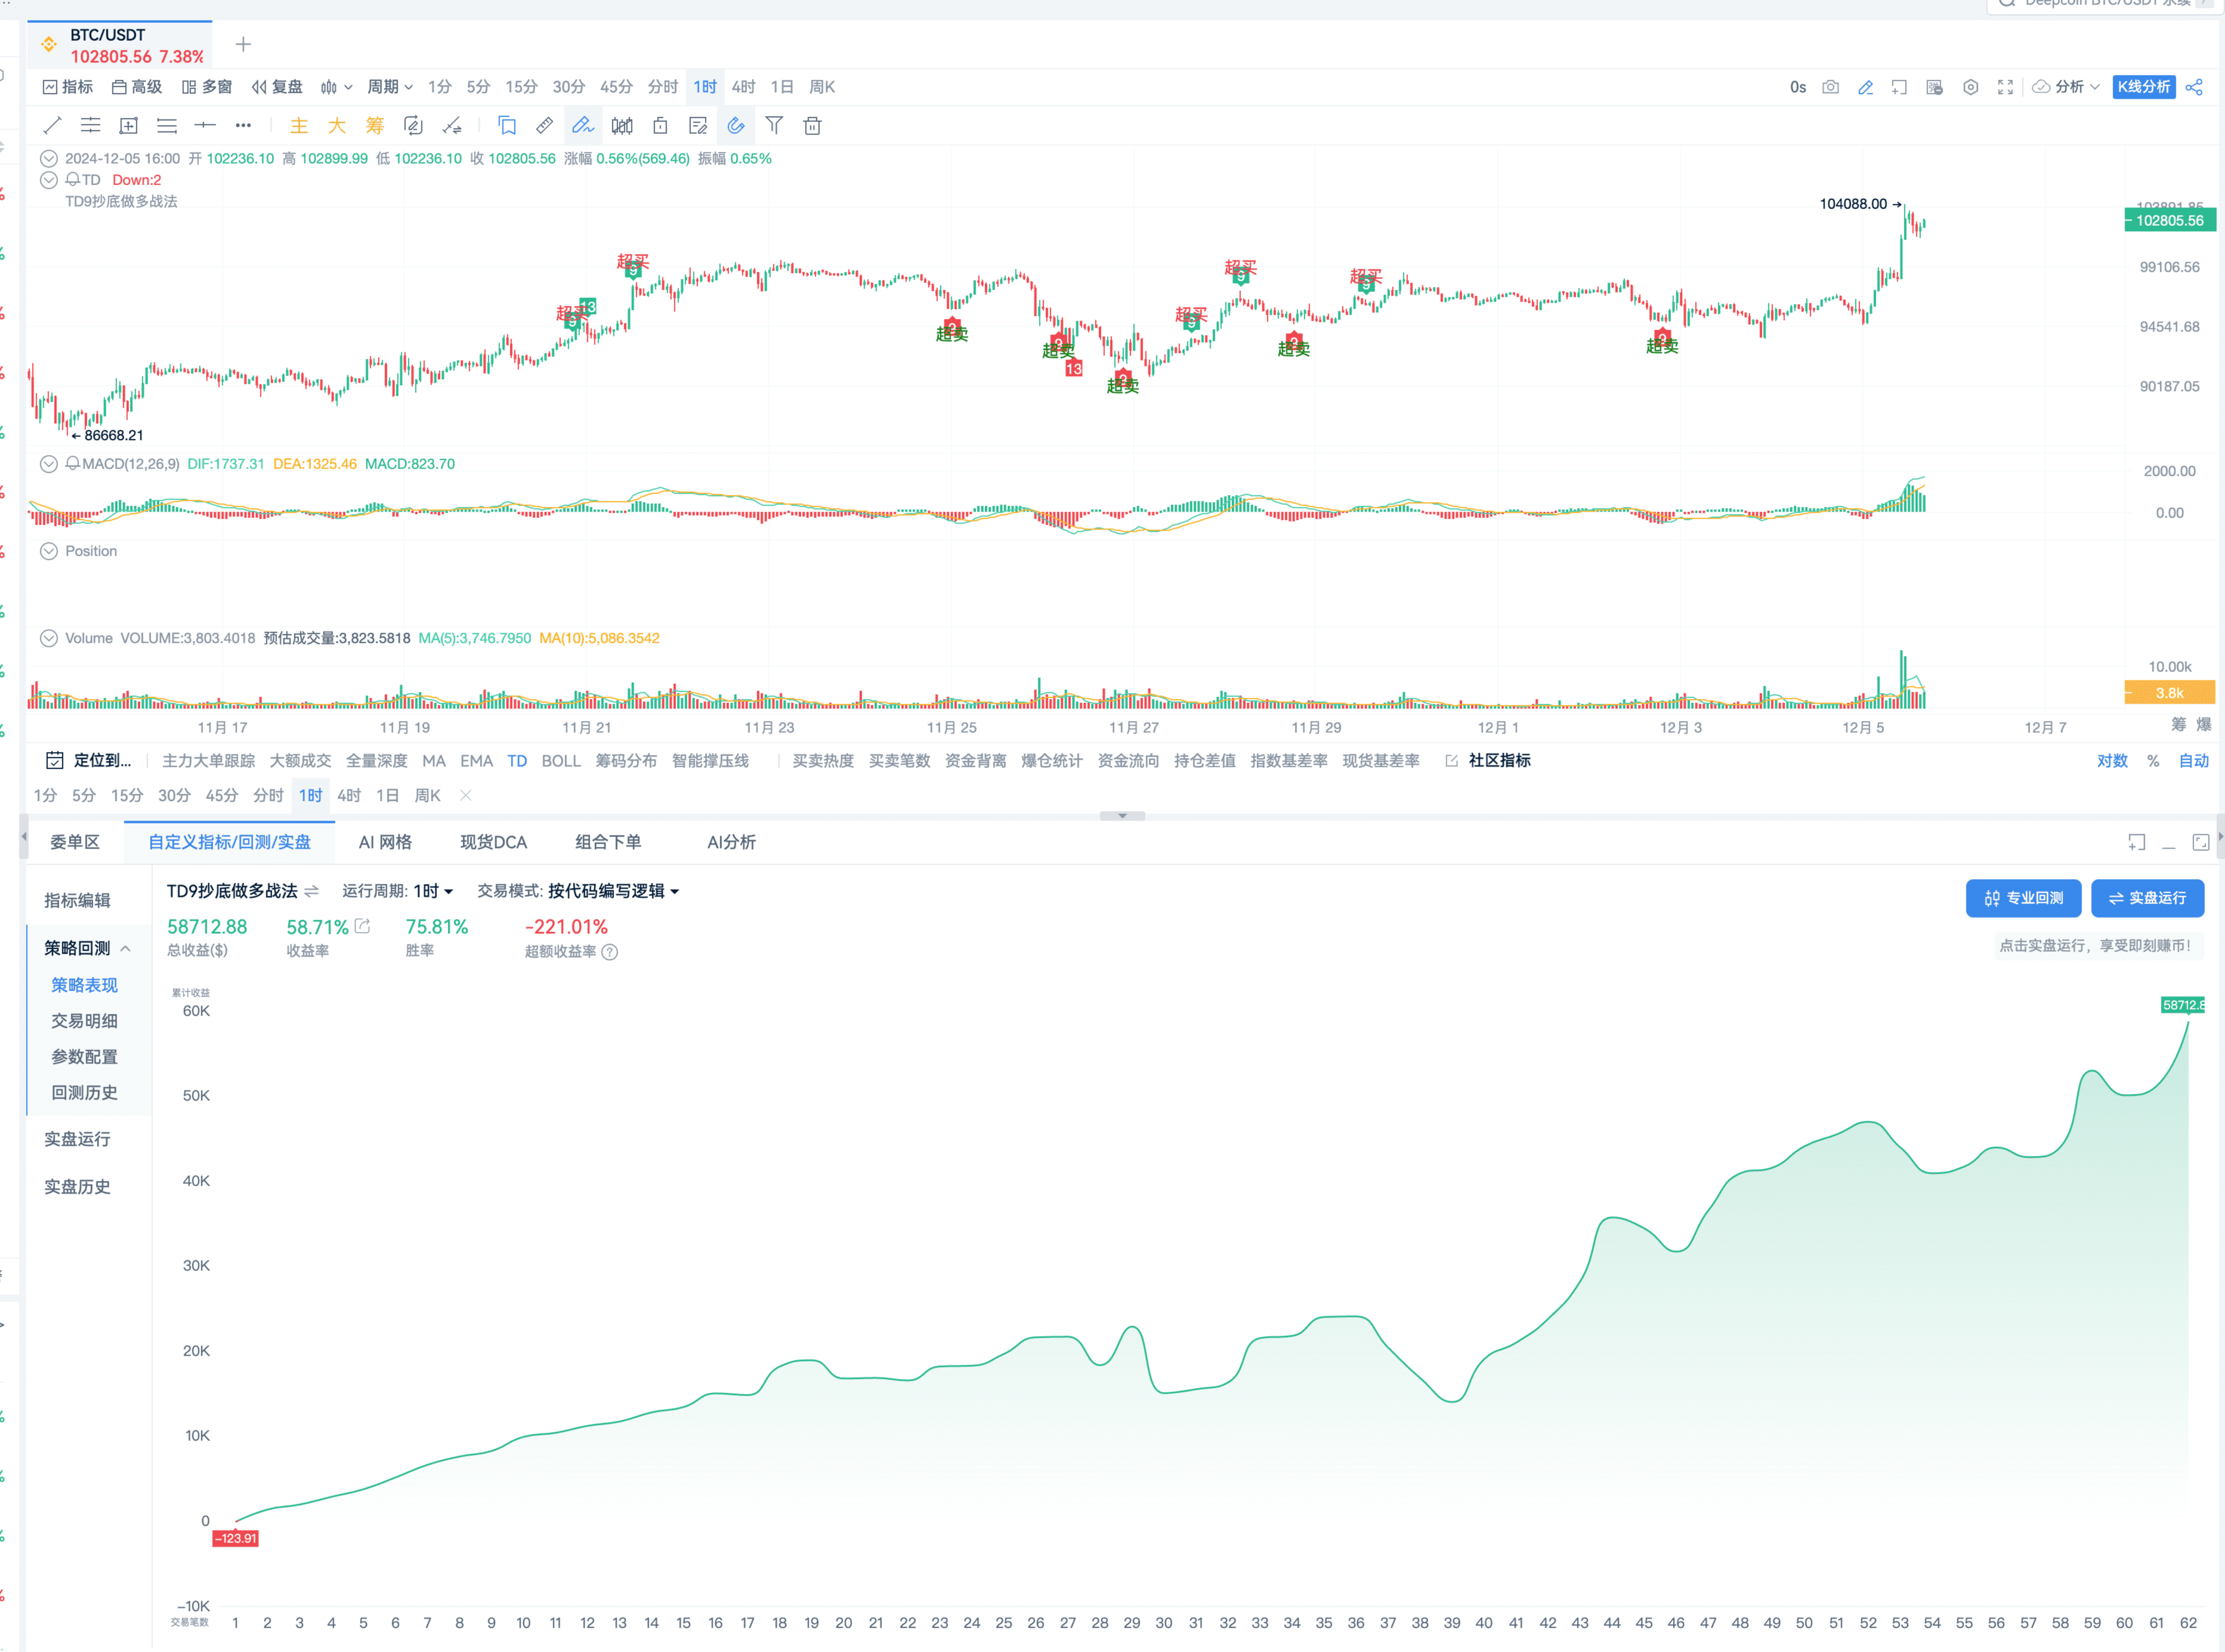Open chart settings hexagon icon
The height and width of the screenshot is (1652, 2225).
(x=1970, y=87)
